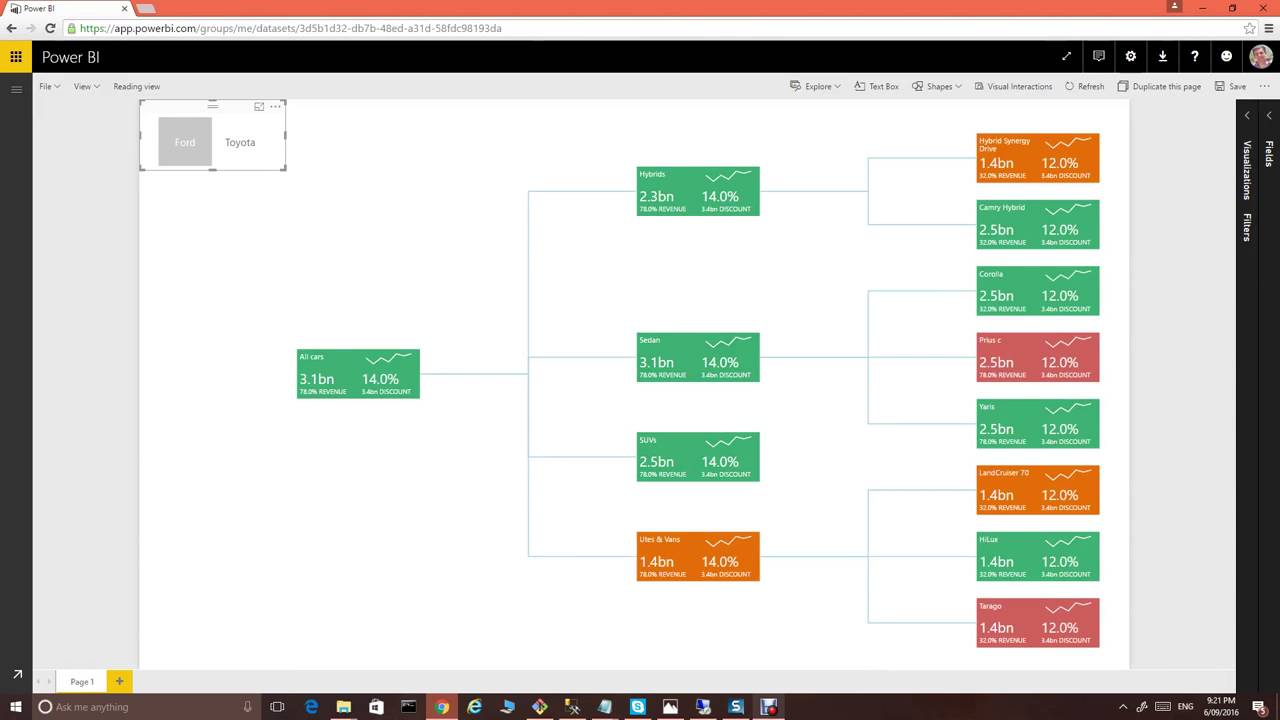Refresh the report visuals
The height and width of the screenshot is (720, 1280).
[x=1084, y=87]
